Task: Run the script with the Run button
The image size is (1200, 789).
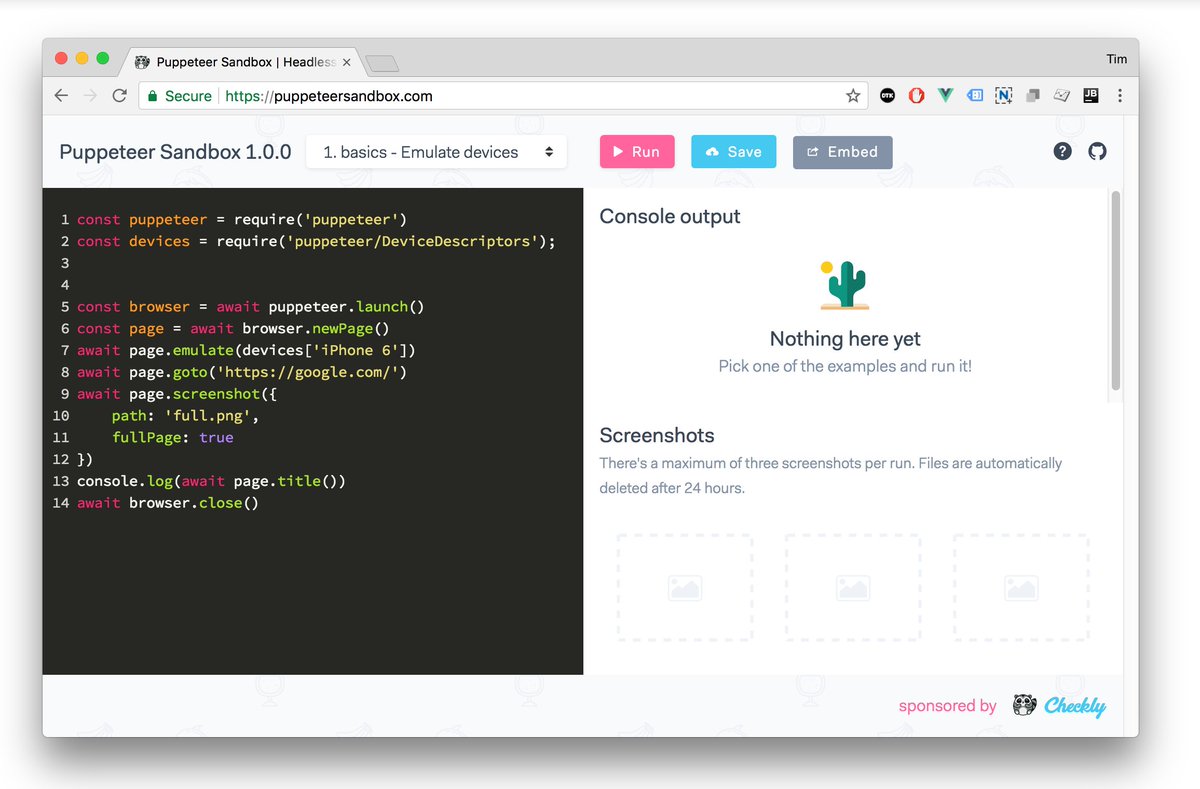Action: 637,152
